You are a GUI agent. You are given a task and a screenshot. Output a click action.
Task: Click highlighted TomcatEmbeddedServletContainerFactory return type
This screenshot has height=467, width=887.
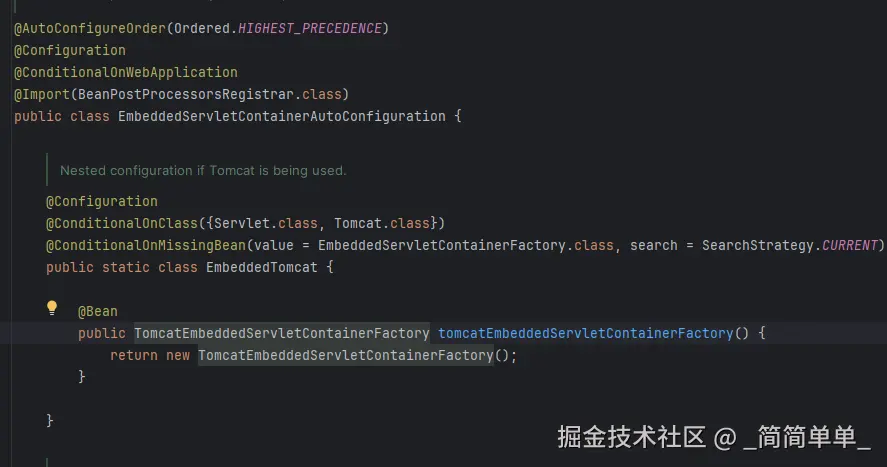click(x=281, y=333)
